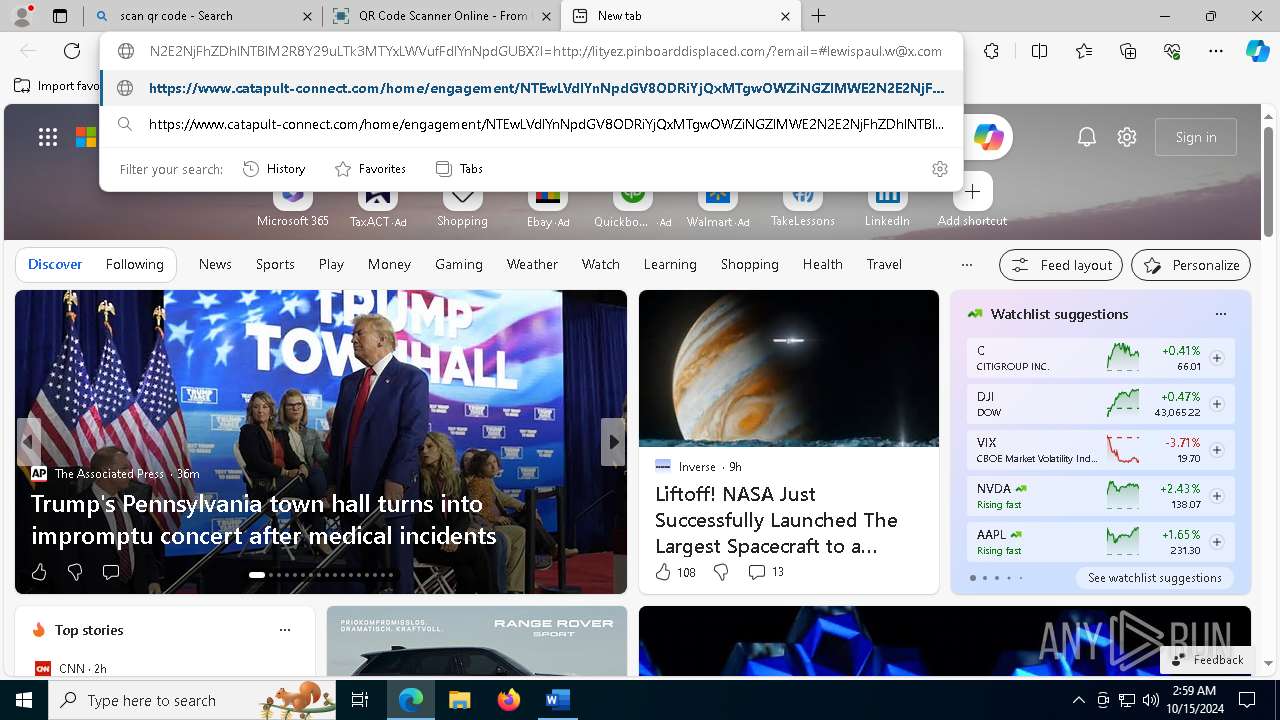
Task: Open Walmart ad shortcut
Action: click(718, 207)
